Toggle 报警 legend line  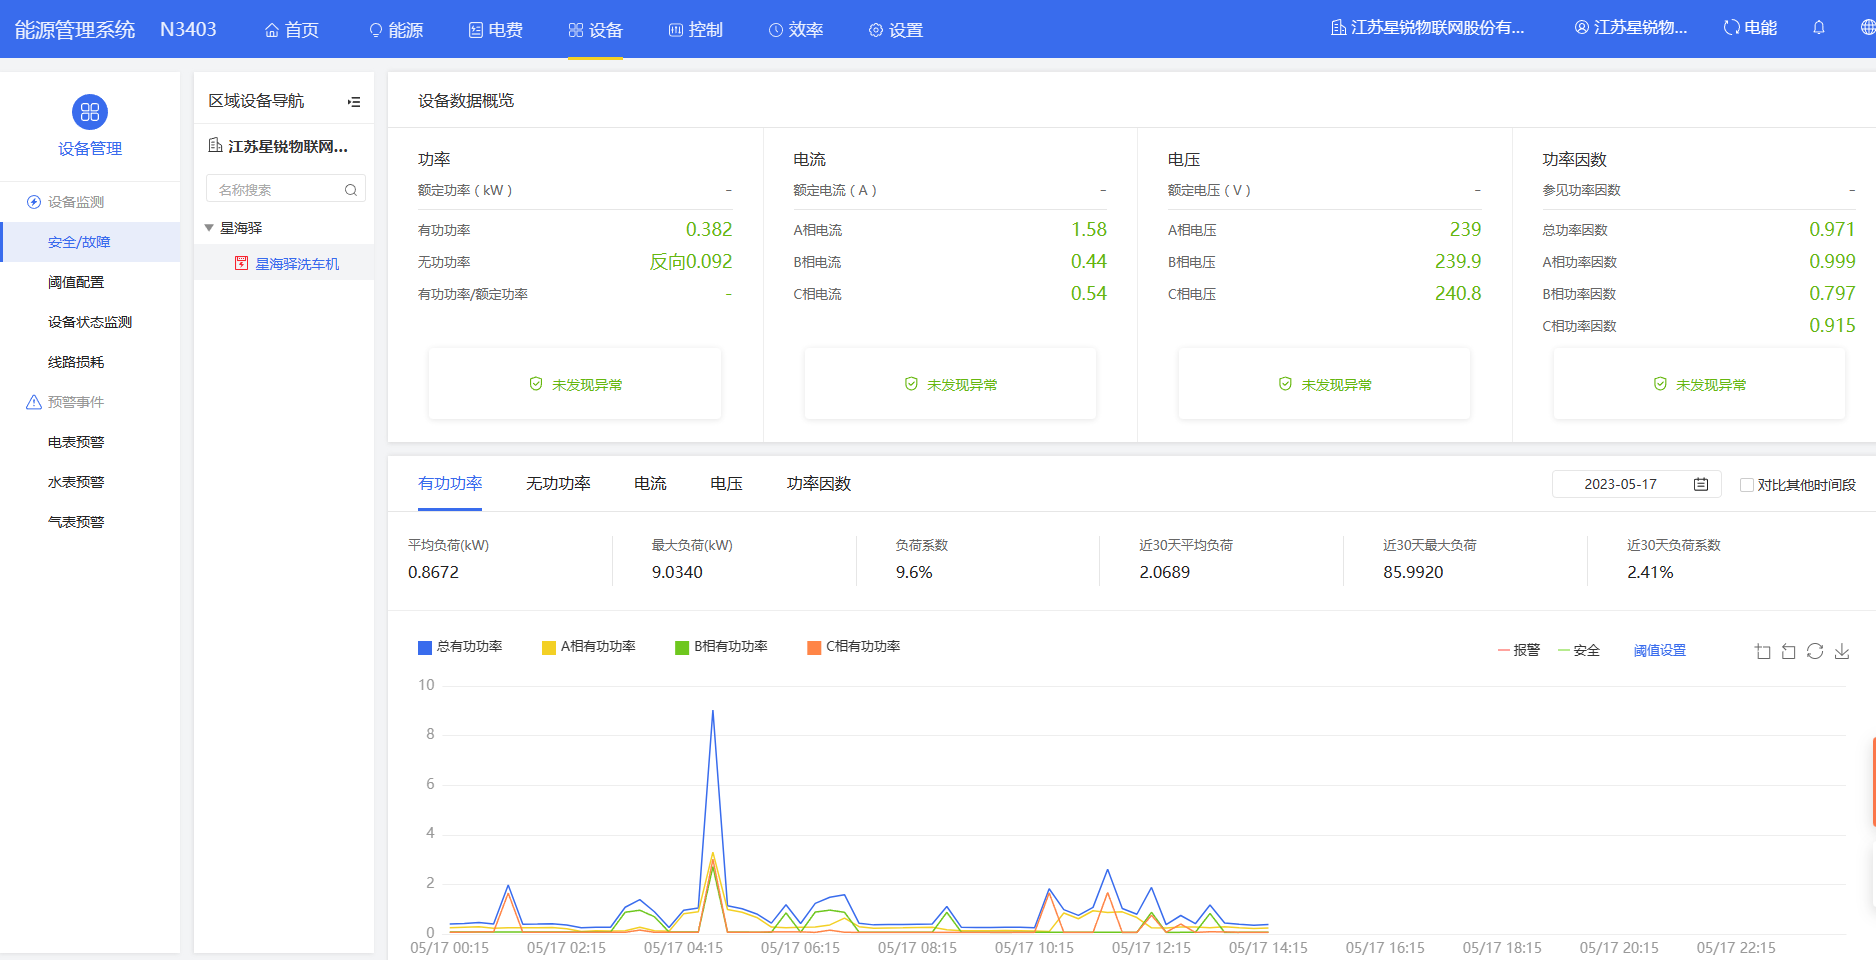[1519, 651]
